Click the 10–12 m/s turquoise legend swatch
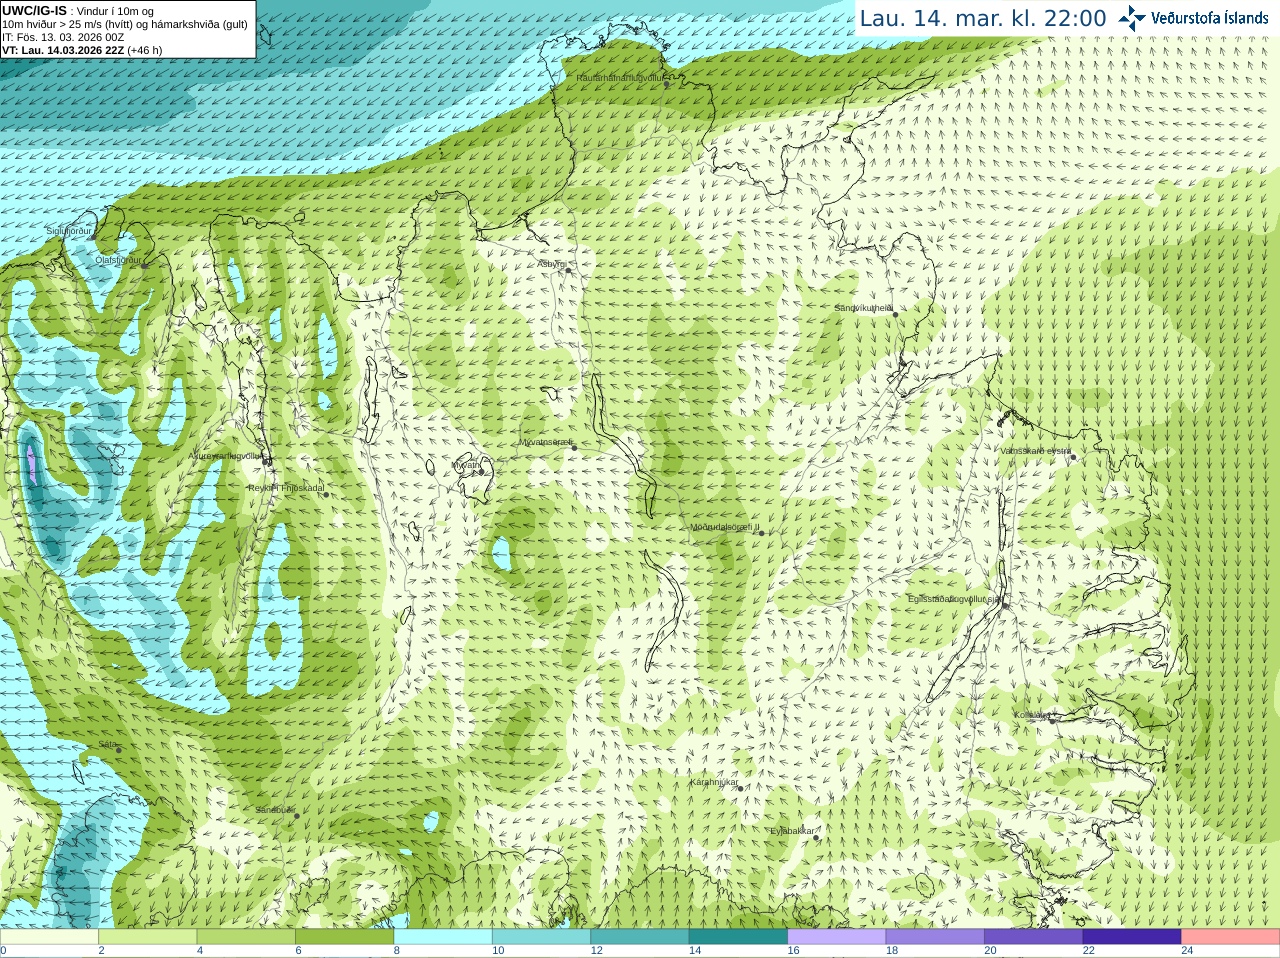The height and width of the screenshot is (958, 1280). click(x=542, y=937)
